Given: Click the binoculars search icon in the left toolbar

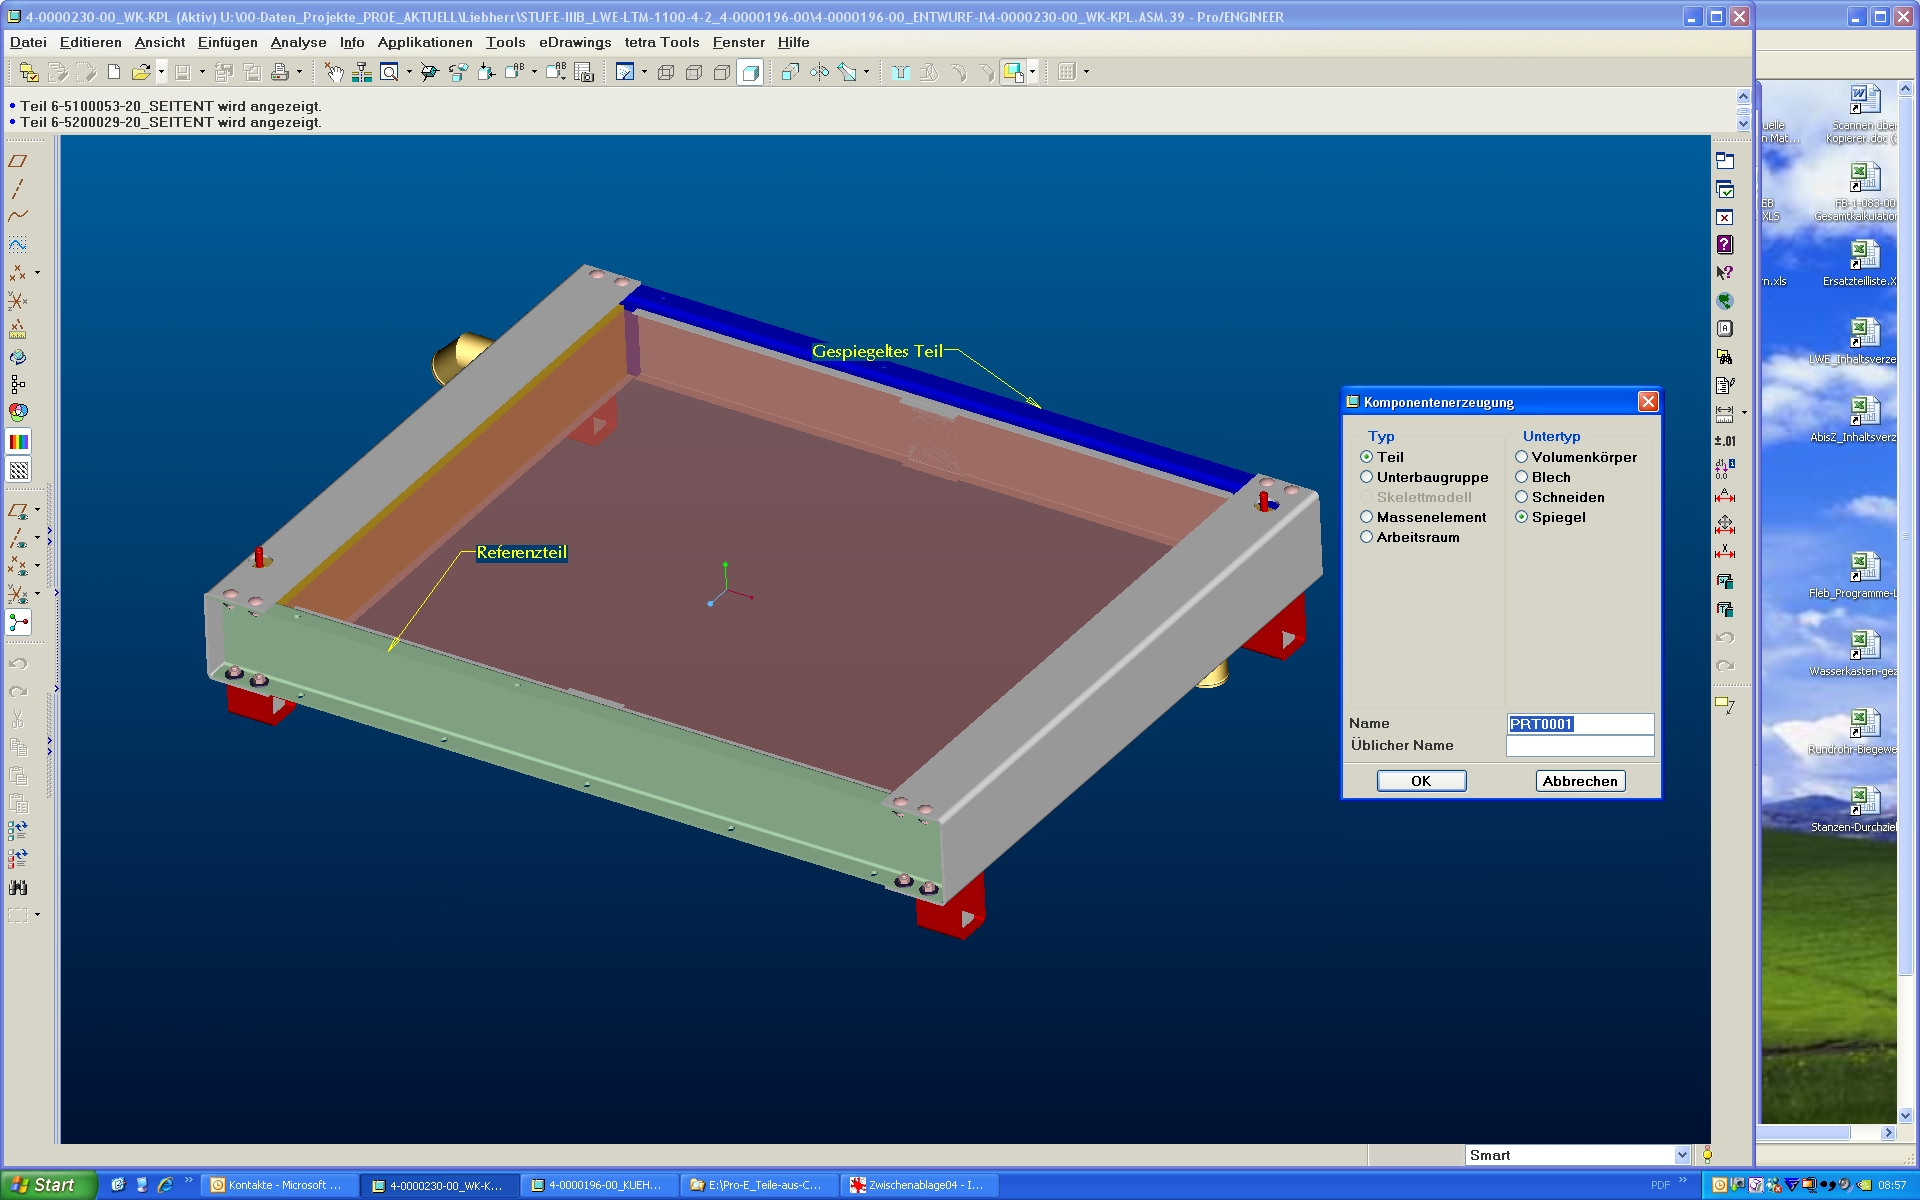Looking at the screenshot, I should point(18,887).
